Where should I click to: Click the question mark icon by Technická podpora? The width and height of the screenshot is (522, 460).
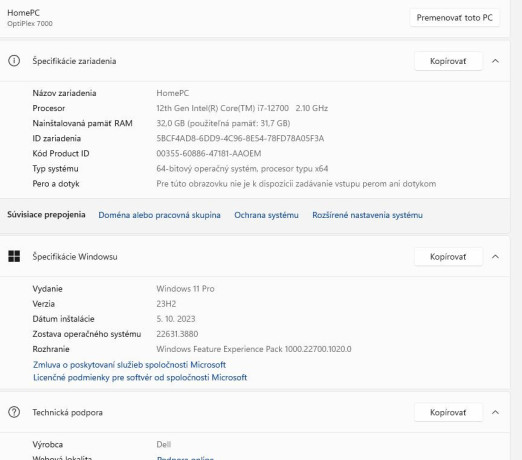14,412
